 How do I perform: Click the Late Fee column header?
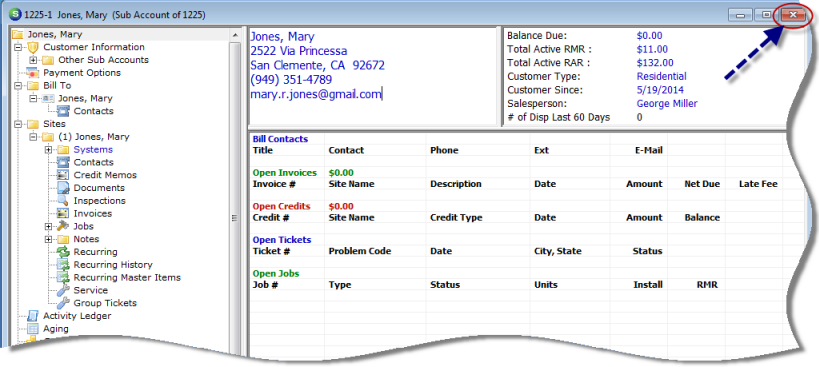tap(758, 184)
